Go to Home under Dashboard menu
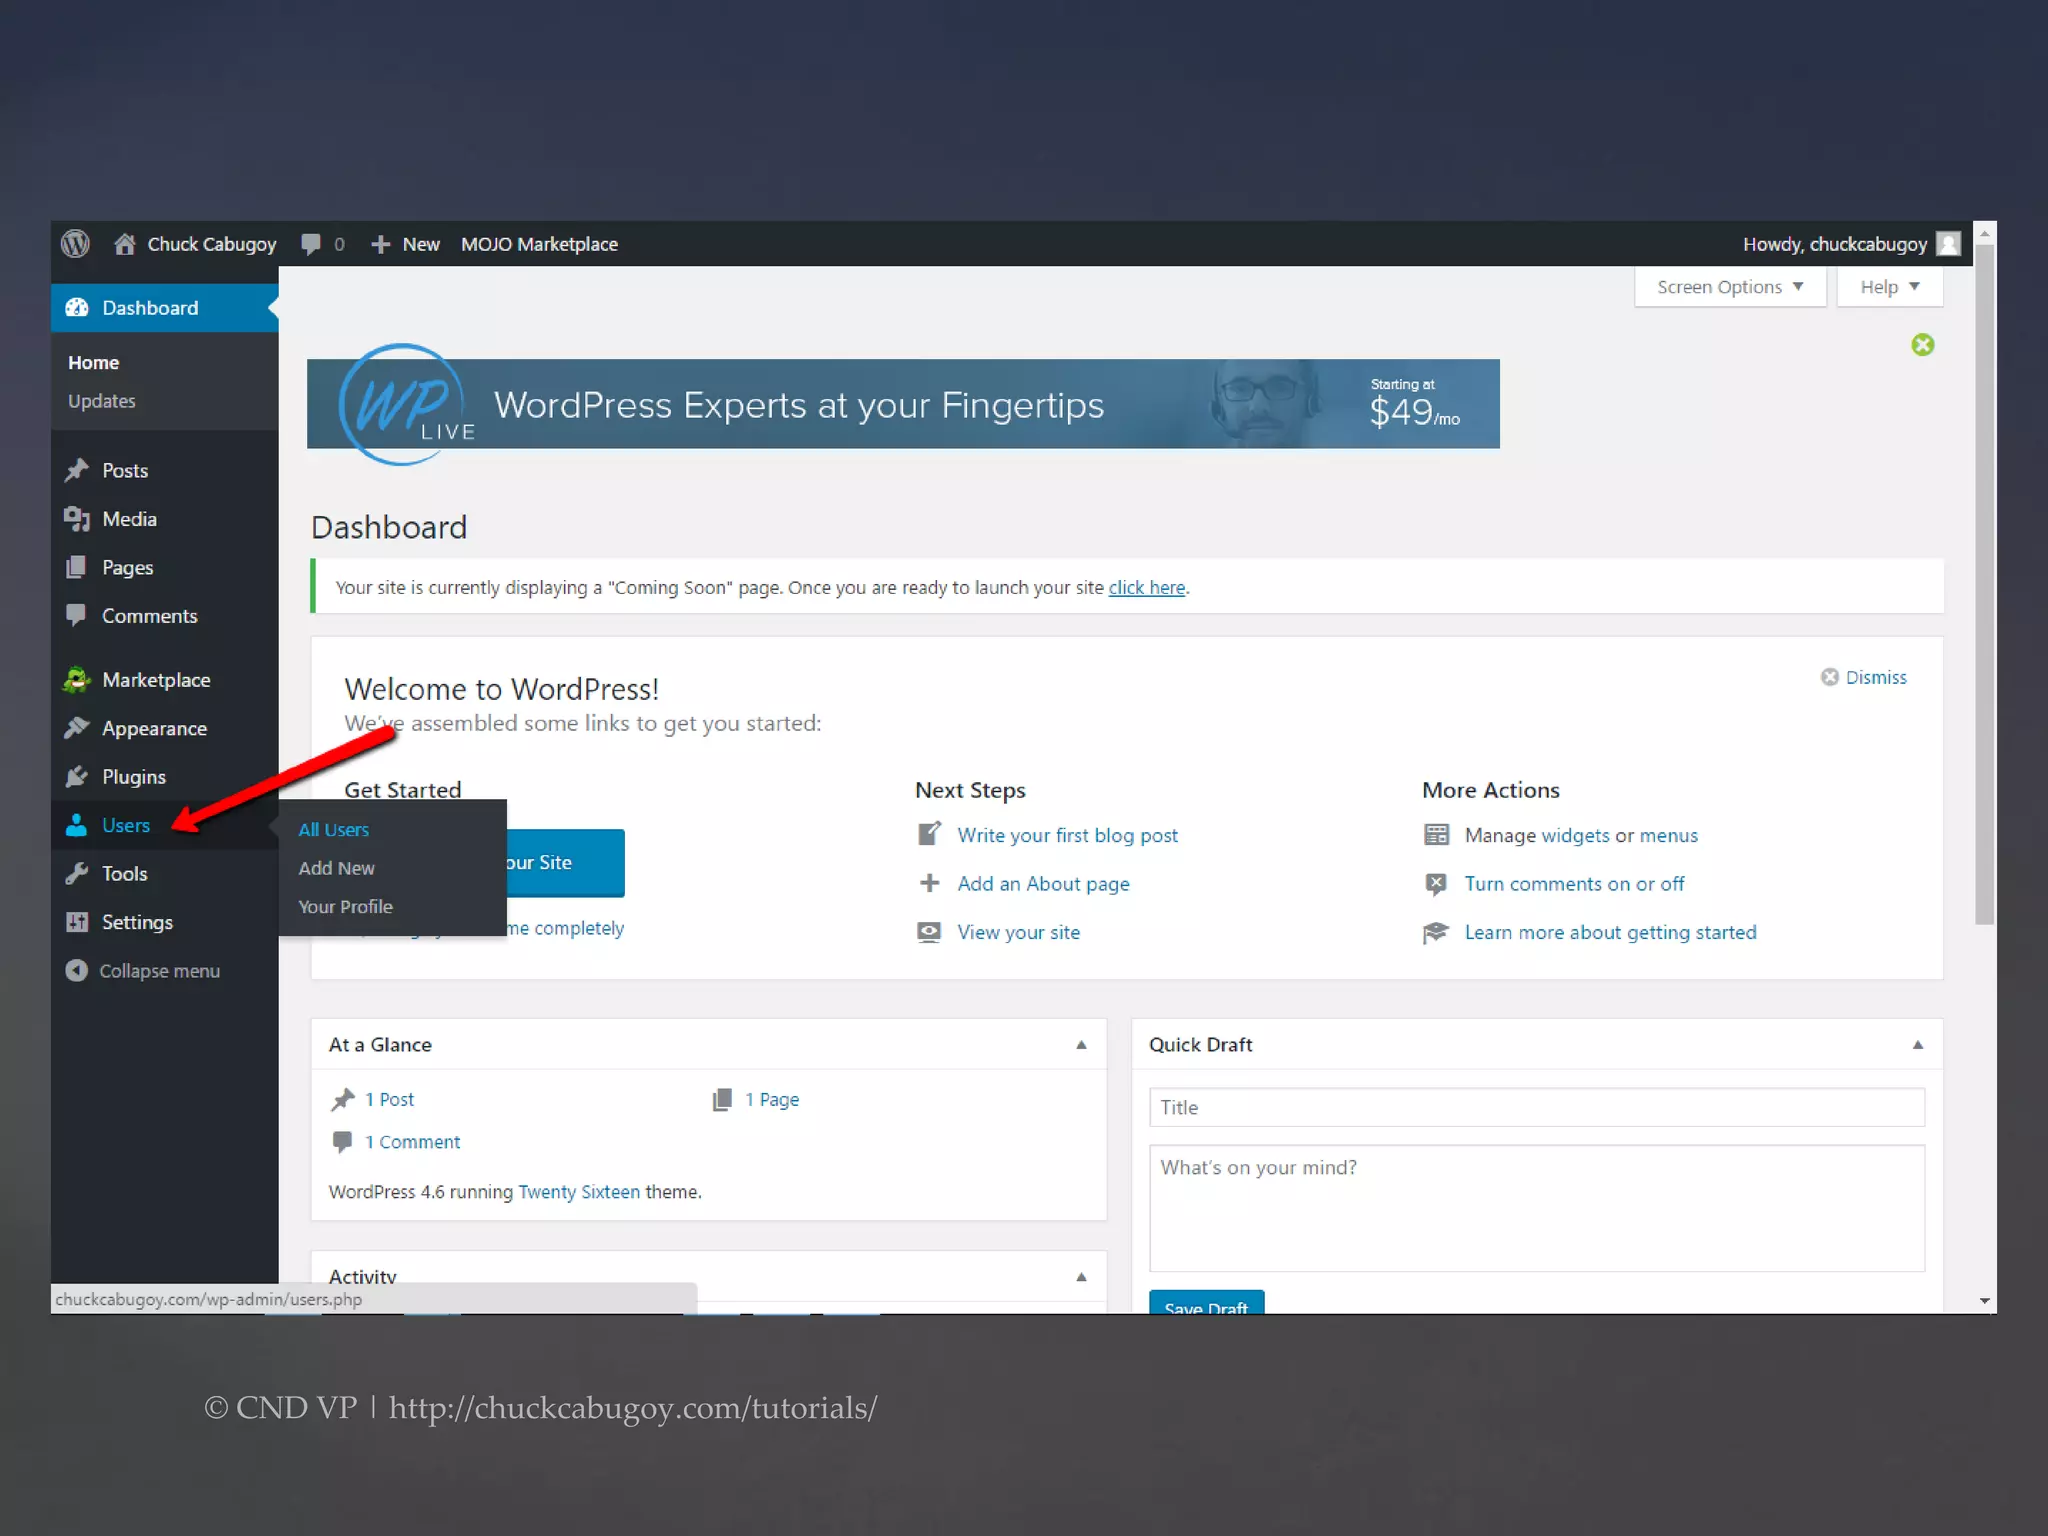The height and width of the screenshot is (1536, 2048). coord(93,362)
